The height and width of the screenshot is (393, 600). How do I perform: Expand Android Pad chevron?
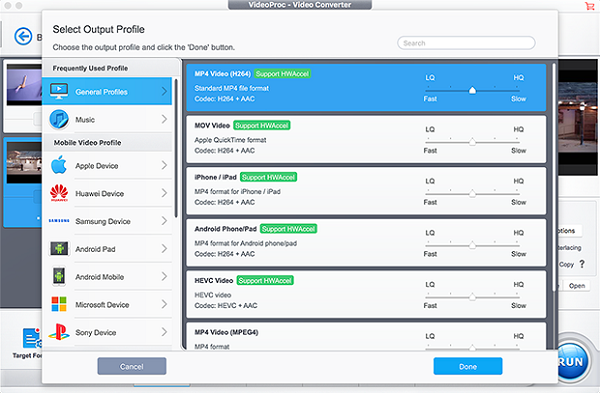click(x=164, y=248)
